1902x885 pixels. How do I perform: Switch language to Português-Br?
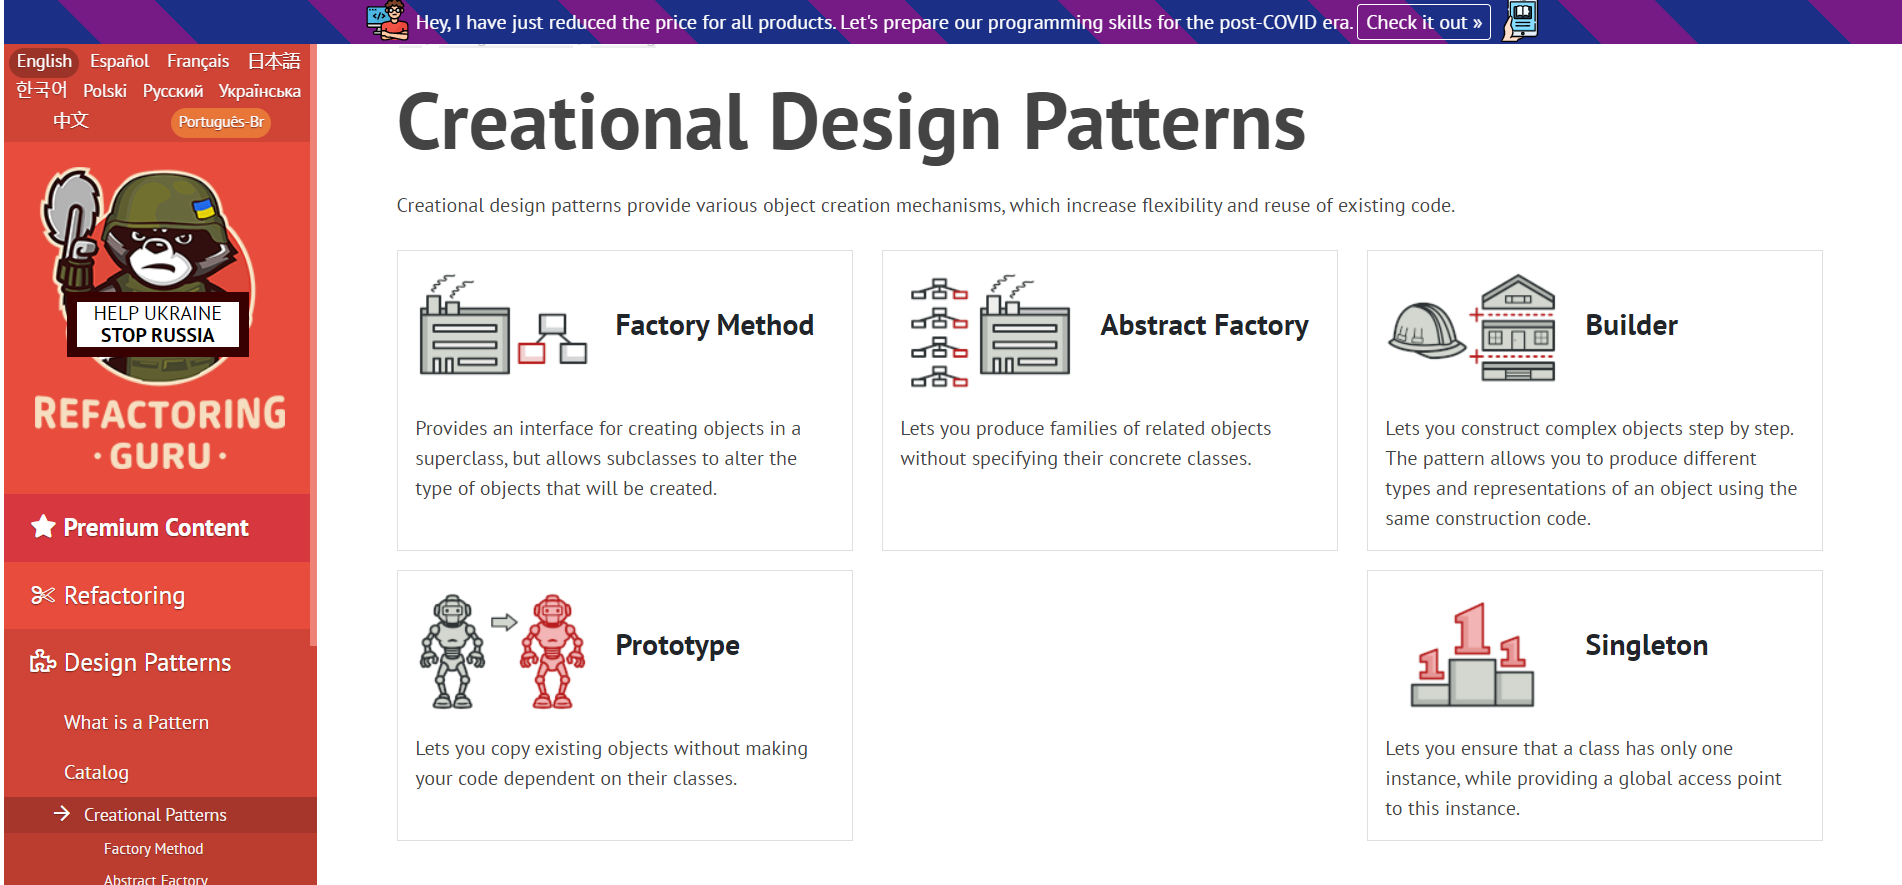tap(221, 122)
